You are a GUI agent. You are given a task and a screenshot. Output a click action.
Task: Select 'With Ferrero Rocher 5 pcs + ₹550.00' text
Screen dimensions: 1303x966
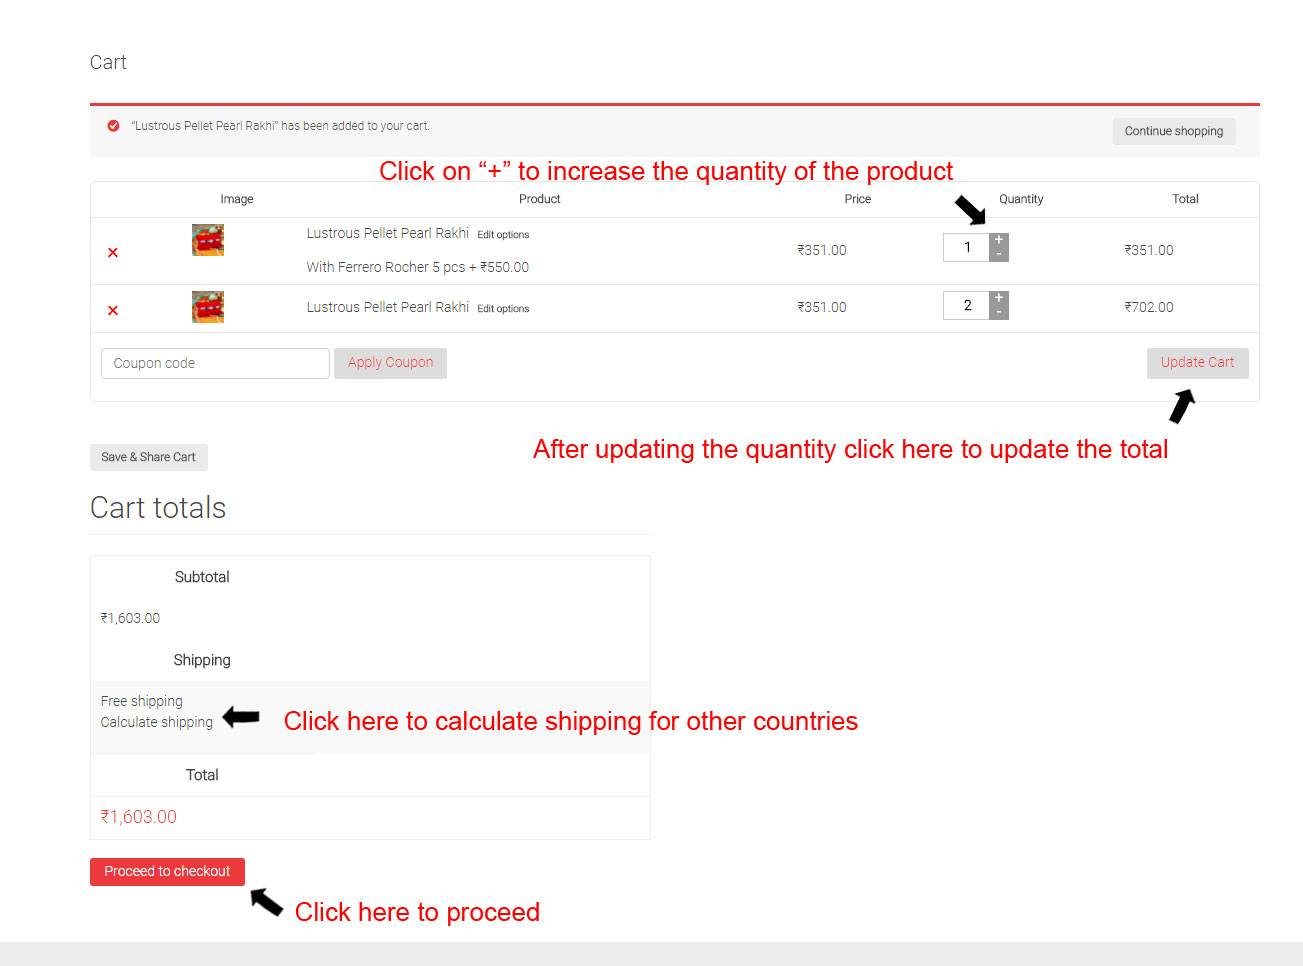click(418, 267)
